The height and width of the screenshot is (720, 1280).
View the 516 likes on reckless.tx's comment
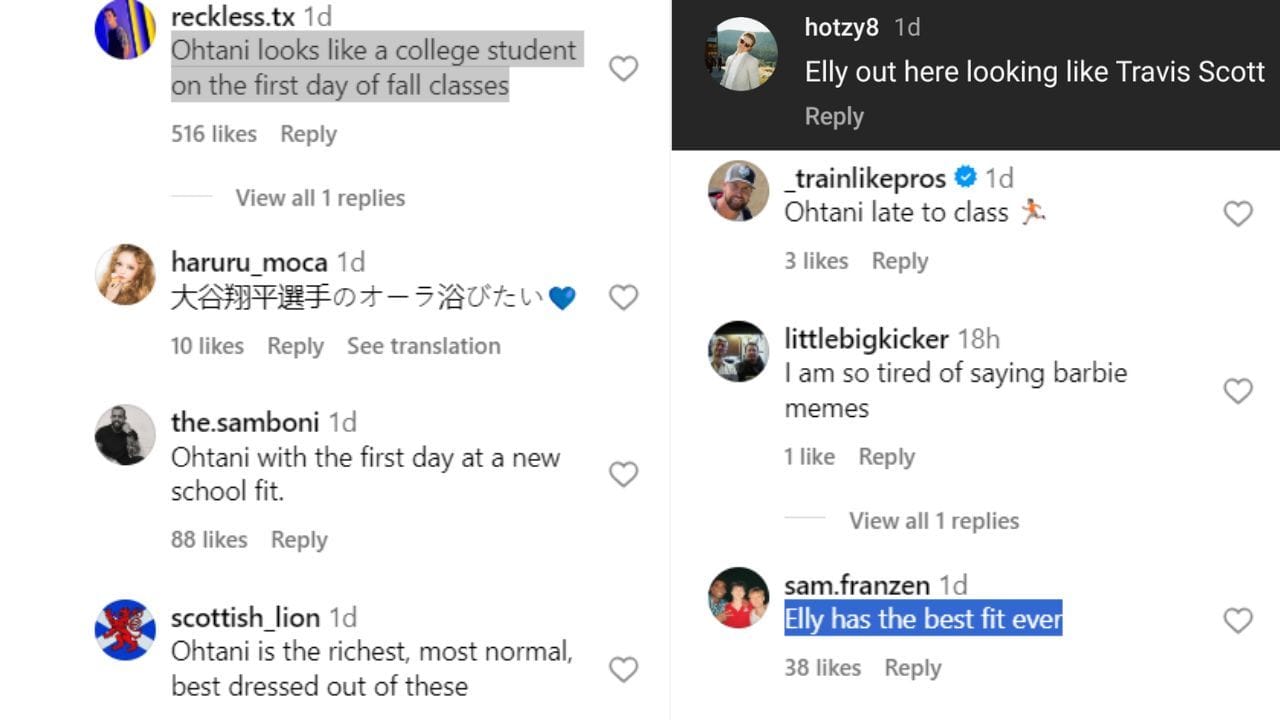(x=214, y=134)
